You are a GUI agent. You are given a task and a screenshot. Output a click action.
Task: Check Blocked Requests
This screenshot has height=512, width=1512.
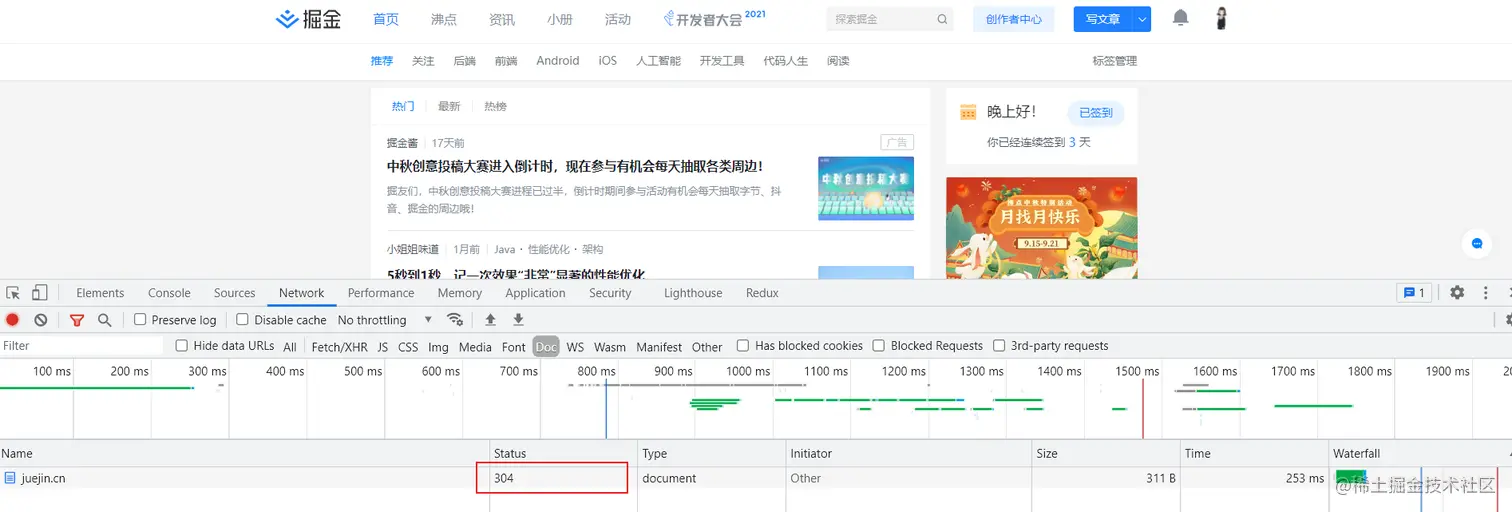(879, 346)
